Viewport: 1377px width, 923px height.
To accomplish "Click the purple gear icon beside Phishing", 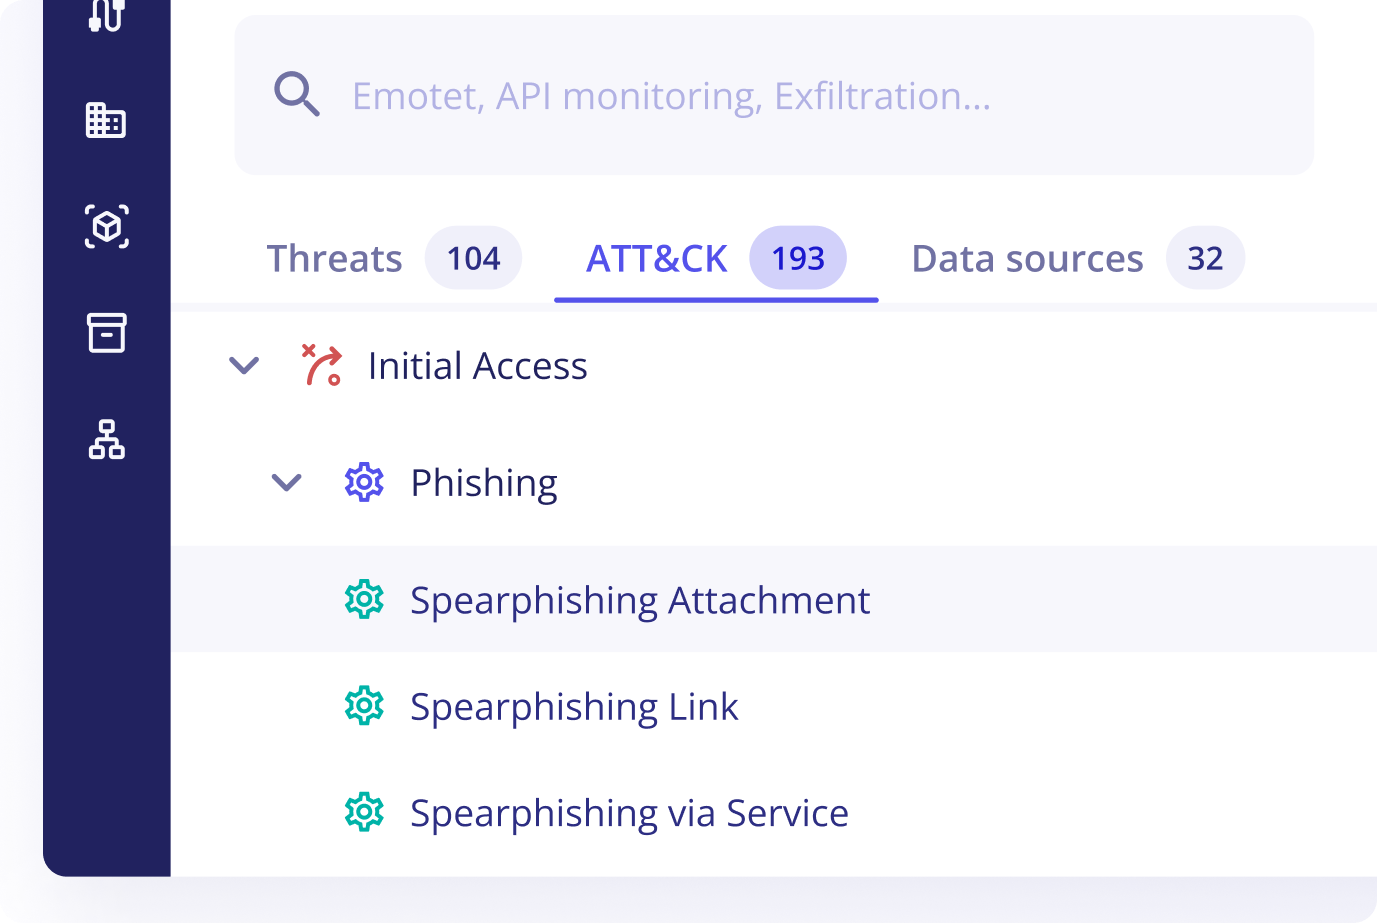I will click(364, 482).
